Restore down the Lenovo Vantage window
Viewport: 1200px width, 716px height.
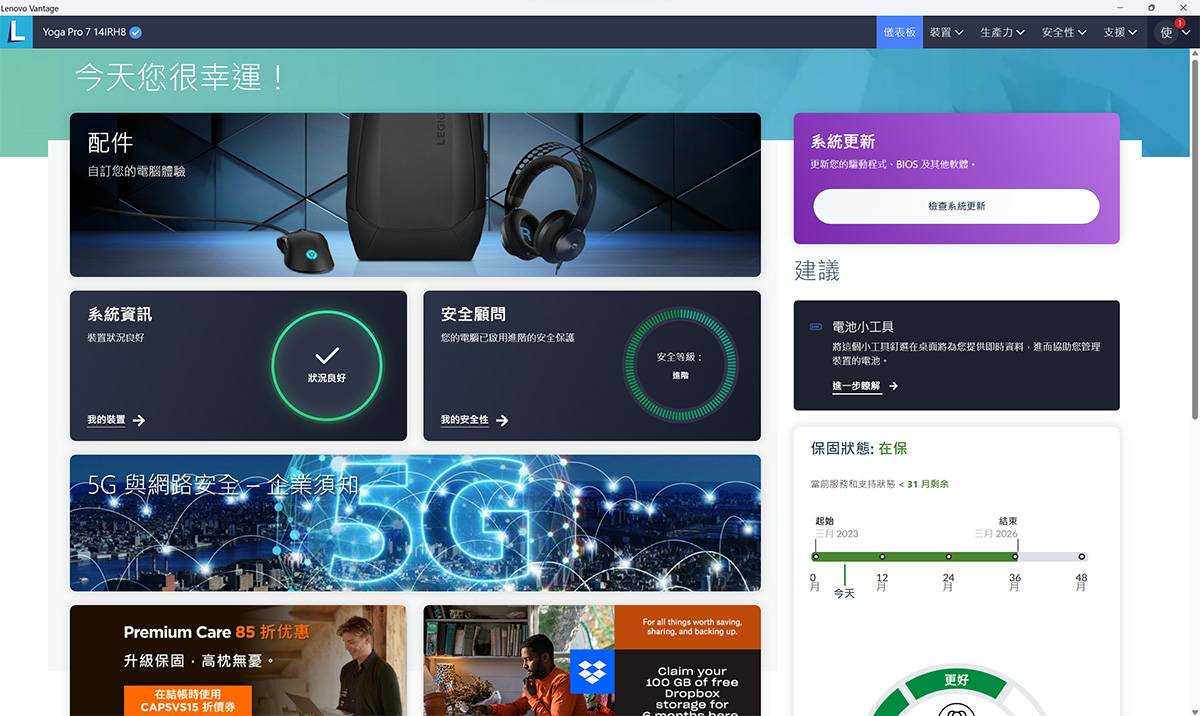click(1151, 7)
